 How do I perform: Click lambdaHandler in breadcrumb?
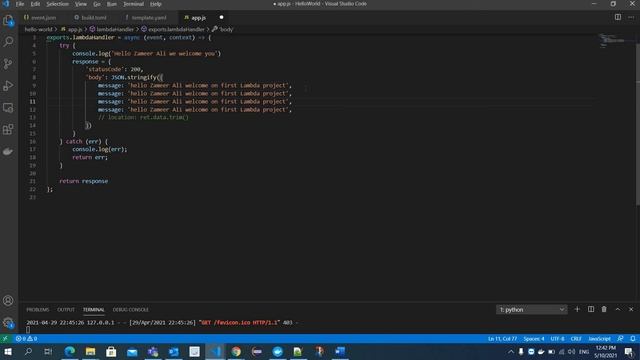coord(115,29)
